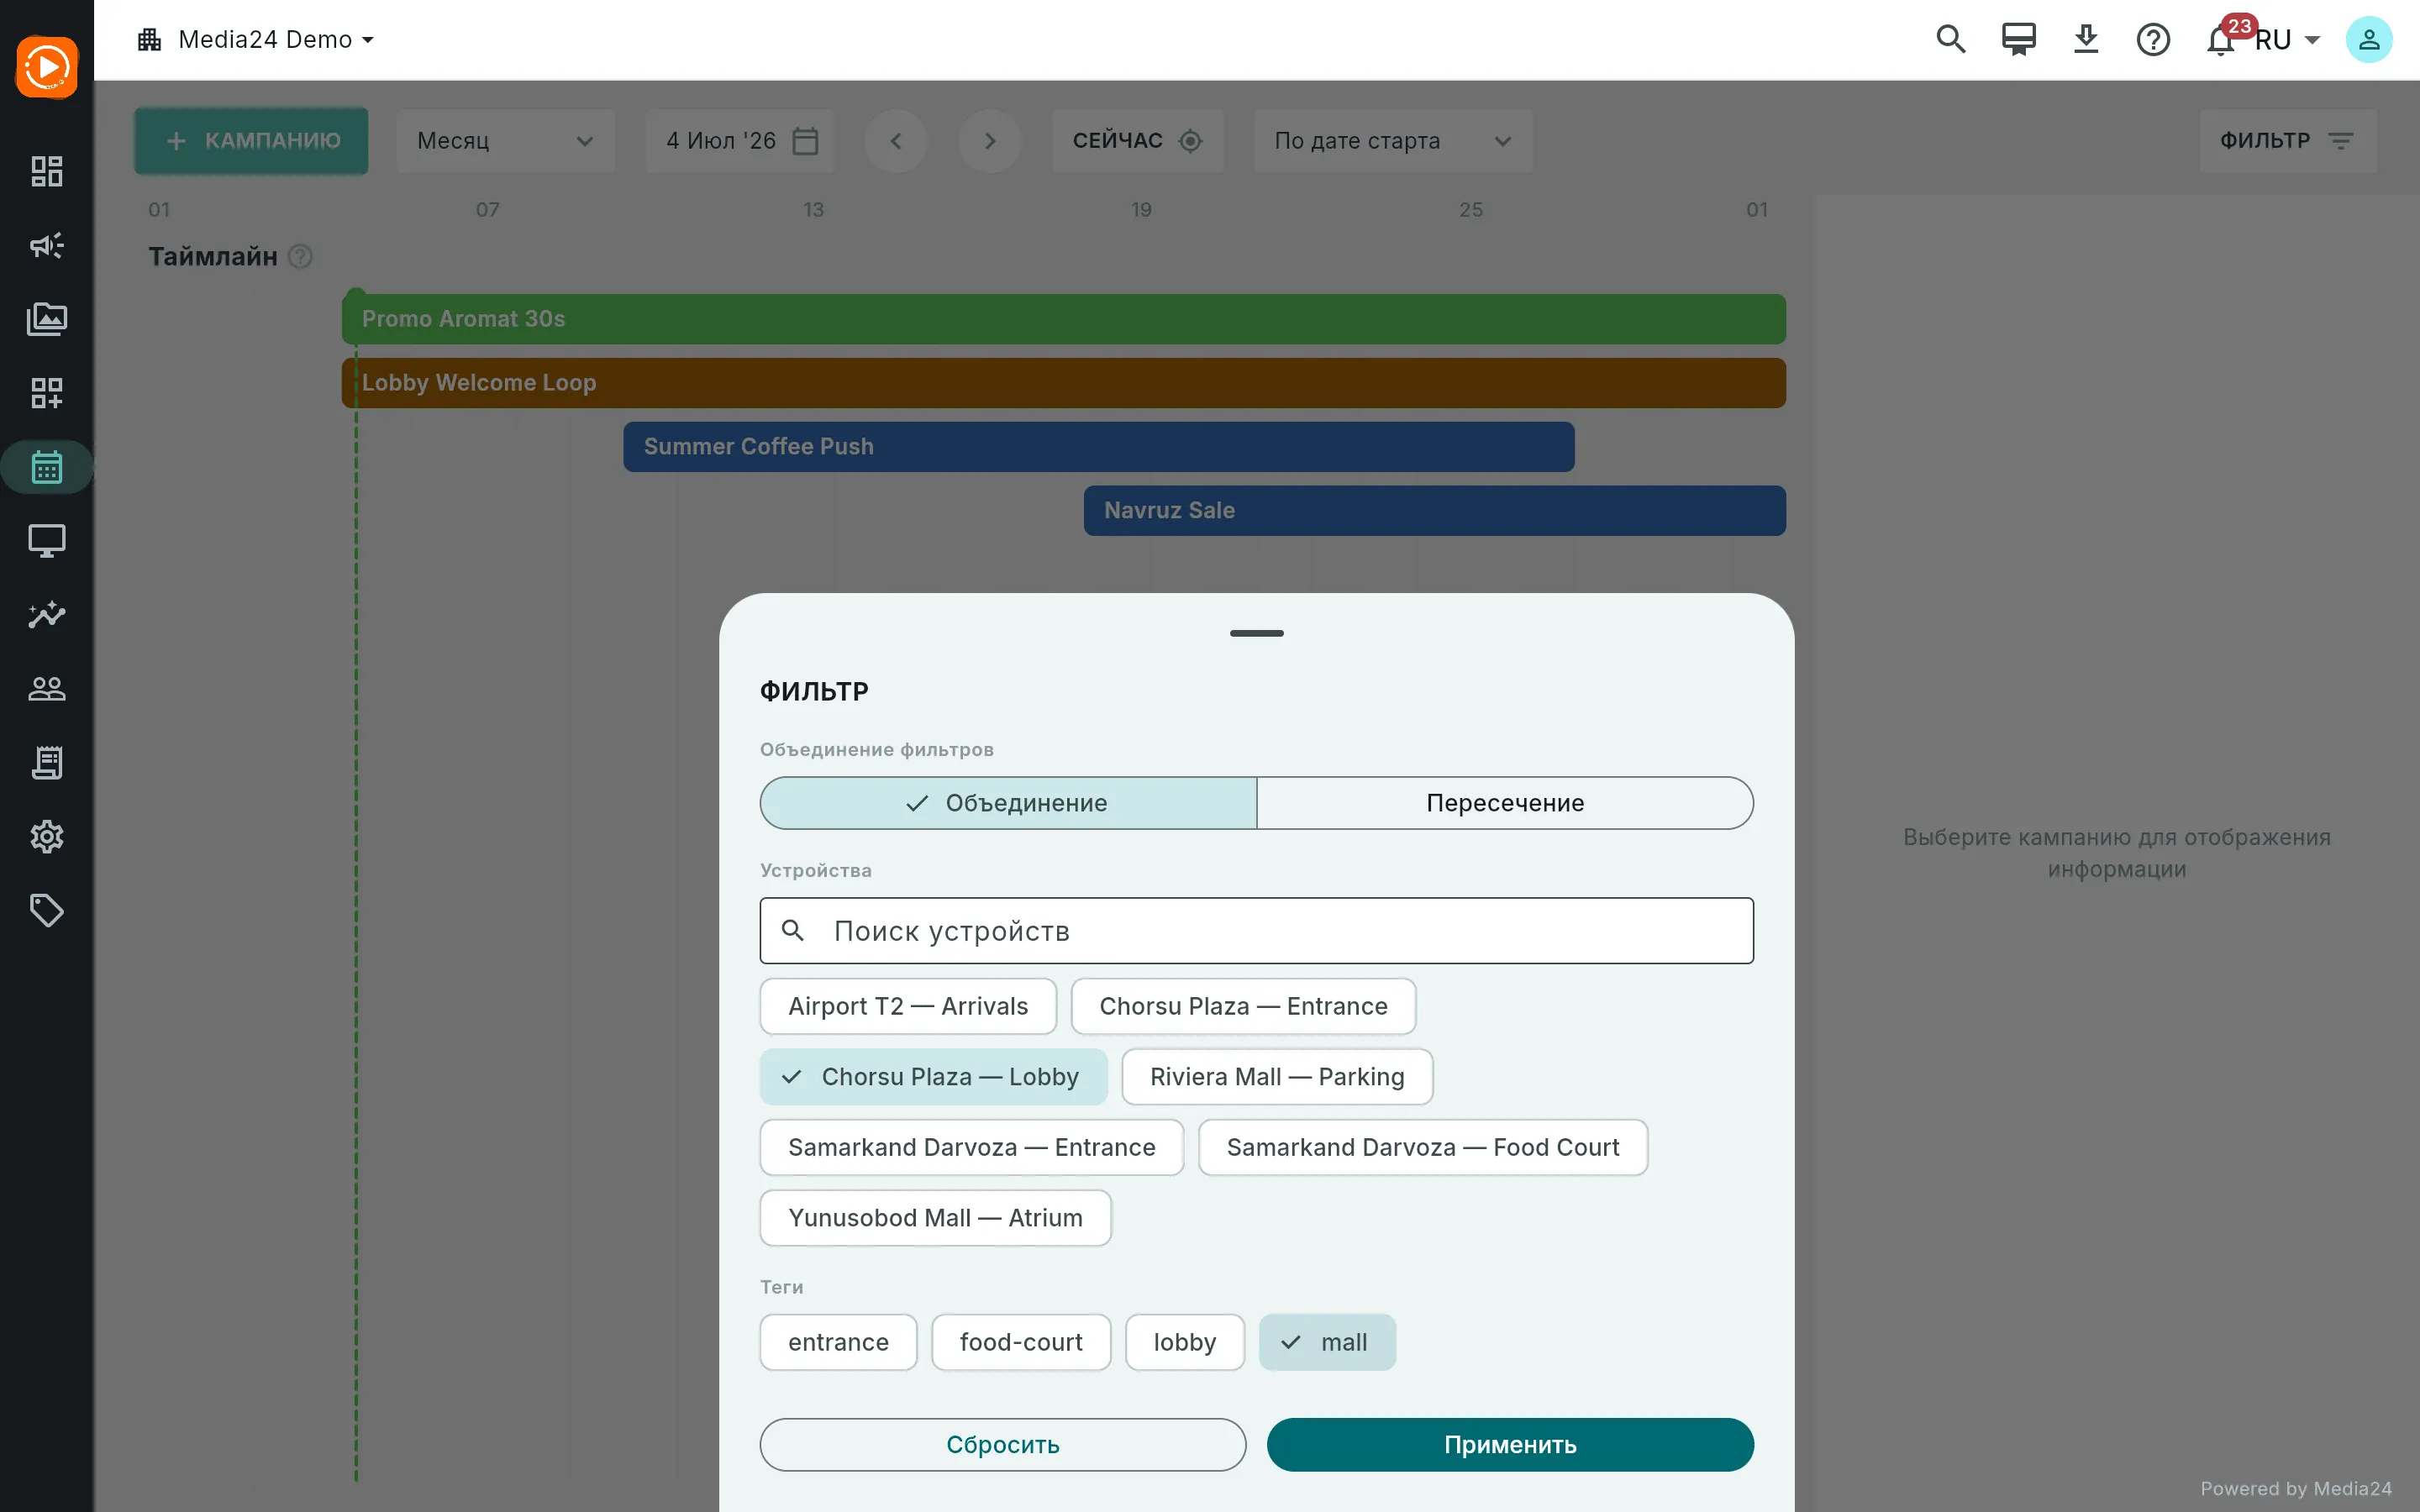Toggle the entrance tag chip

click(838, 1342)
